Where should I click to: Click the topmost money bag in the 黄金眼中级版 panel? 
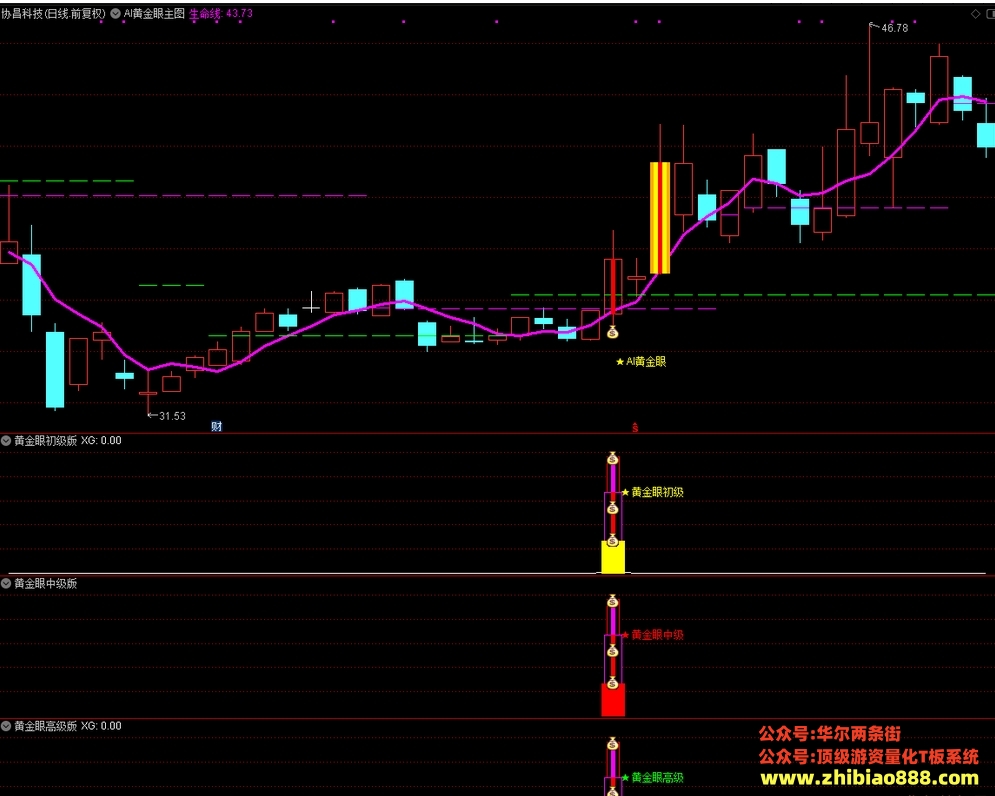click(x=612, y=600)
